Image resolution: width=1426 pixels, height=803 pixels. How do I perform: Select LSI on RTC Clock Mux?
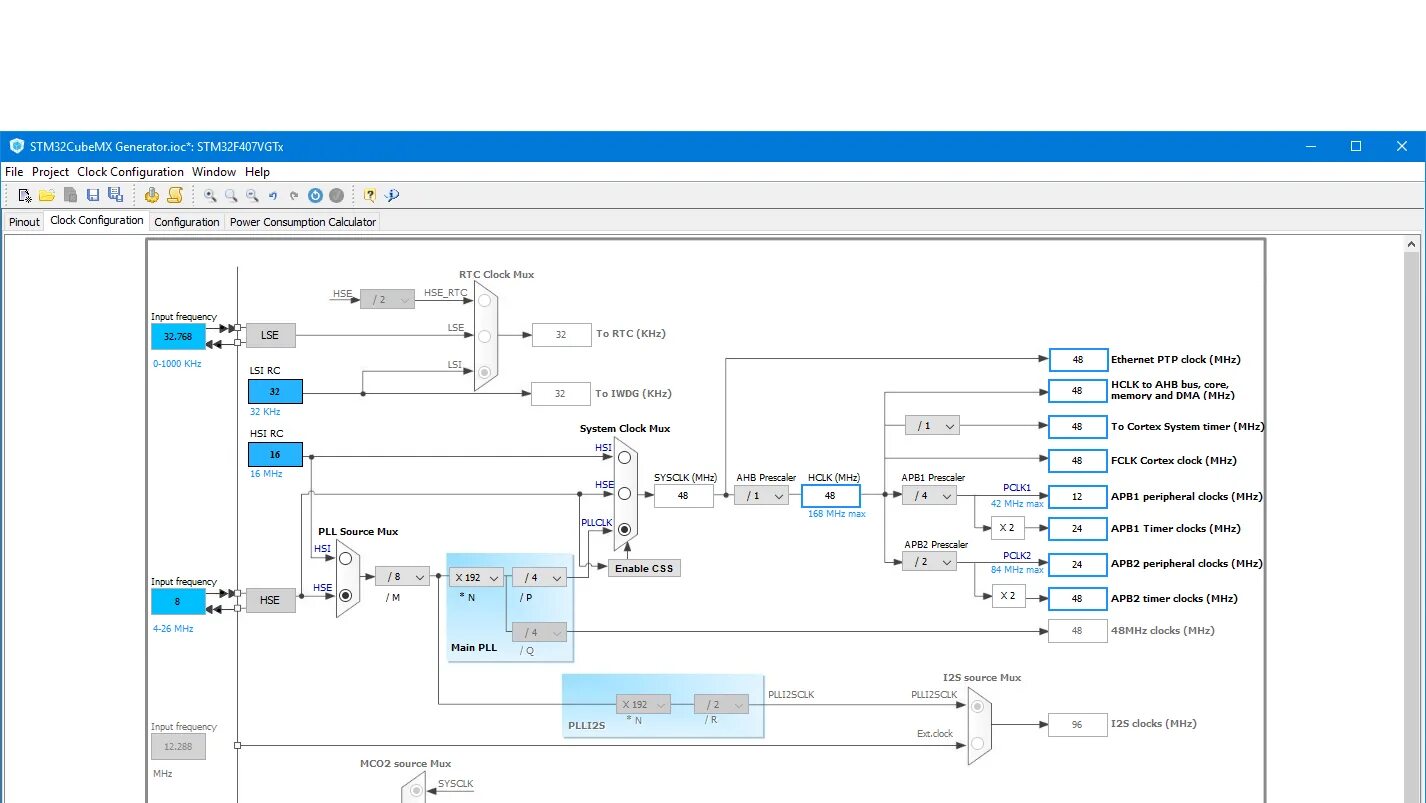pyautogui.click(x=485, y=372)
